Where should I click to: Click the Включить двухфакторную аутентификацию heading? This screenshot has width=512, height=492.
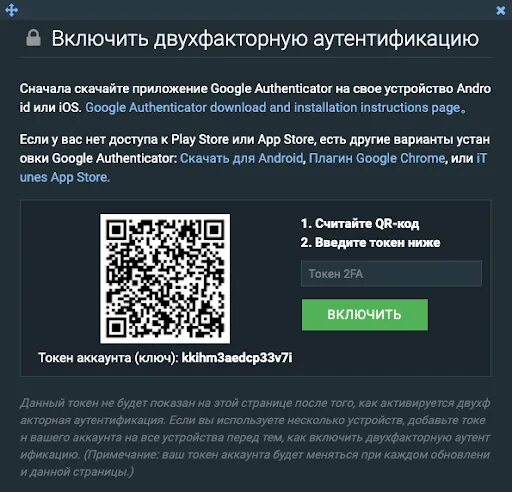click(x=265, y=38)
